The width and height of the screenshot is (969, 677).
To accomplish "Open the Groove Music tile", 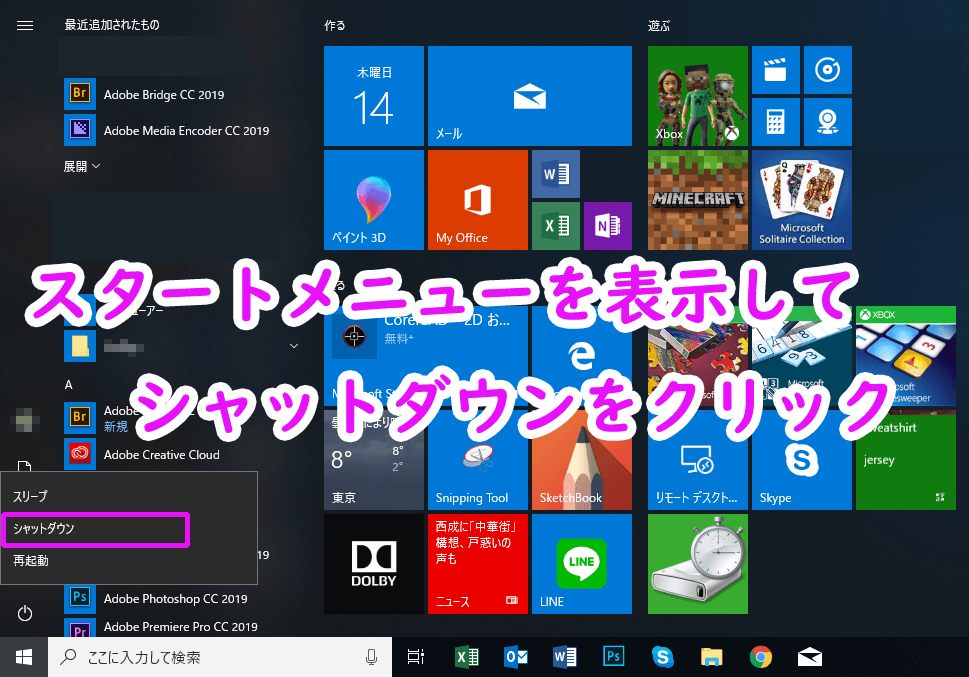I will (827, 70).
